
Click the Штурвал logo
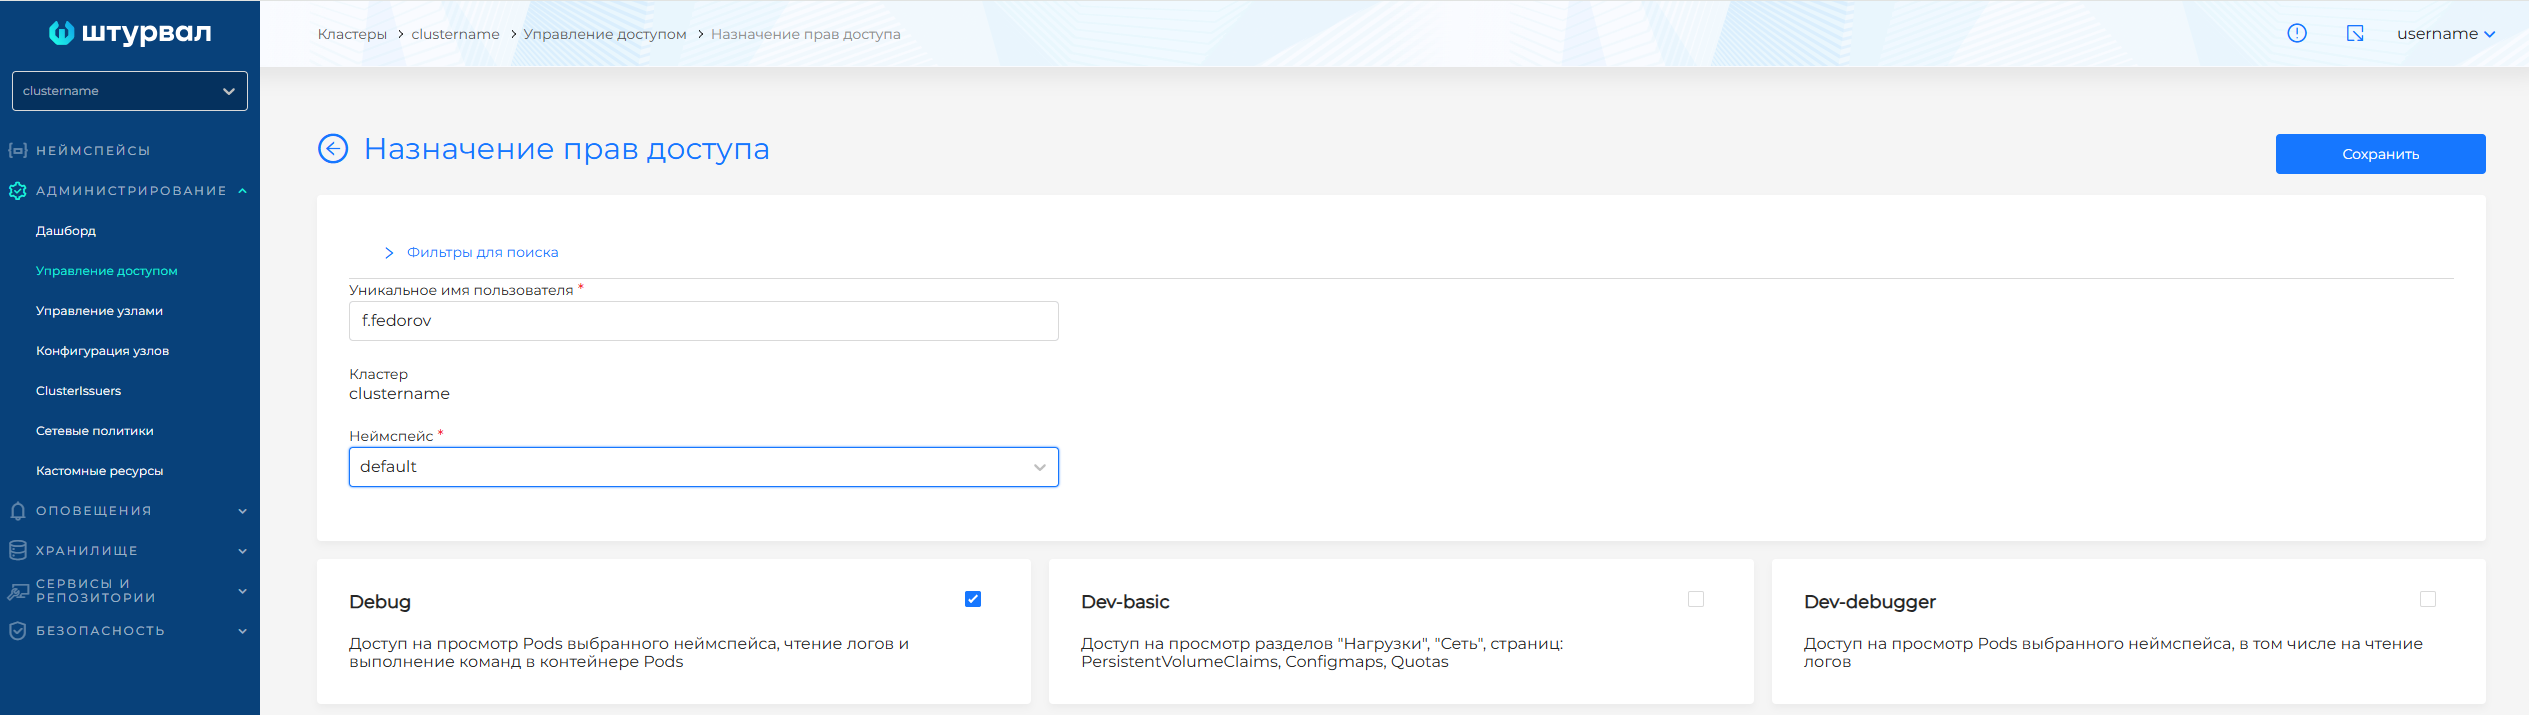pos(130,33)
